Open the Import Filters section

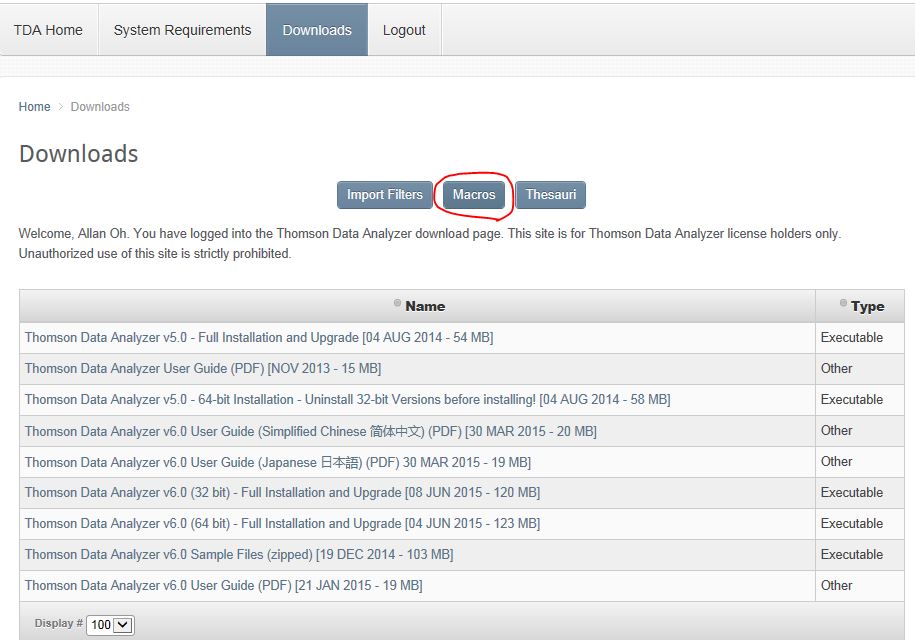385,195
